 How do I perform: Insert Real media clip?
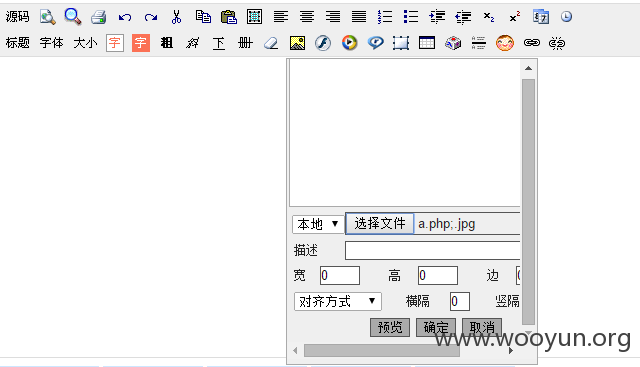tap(376, 42)
